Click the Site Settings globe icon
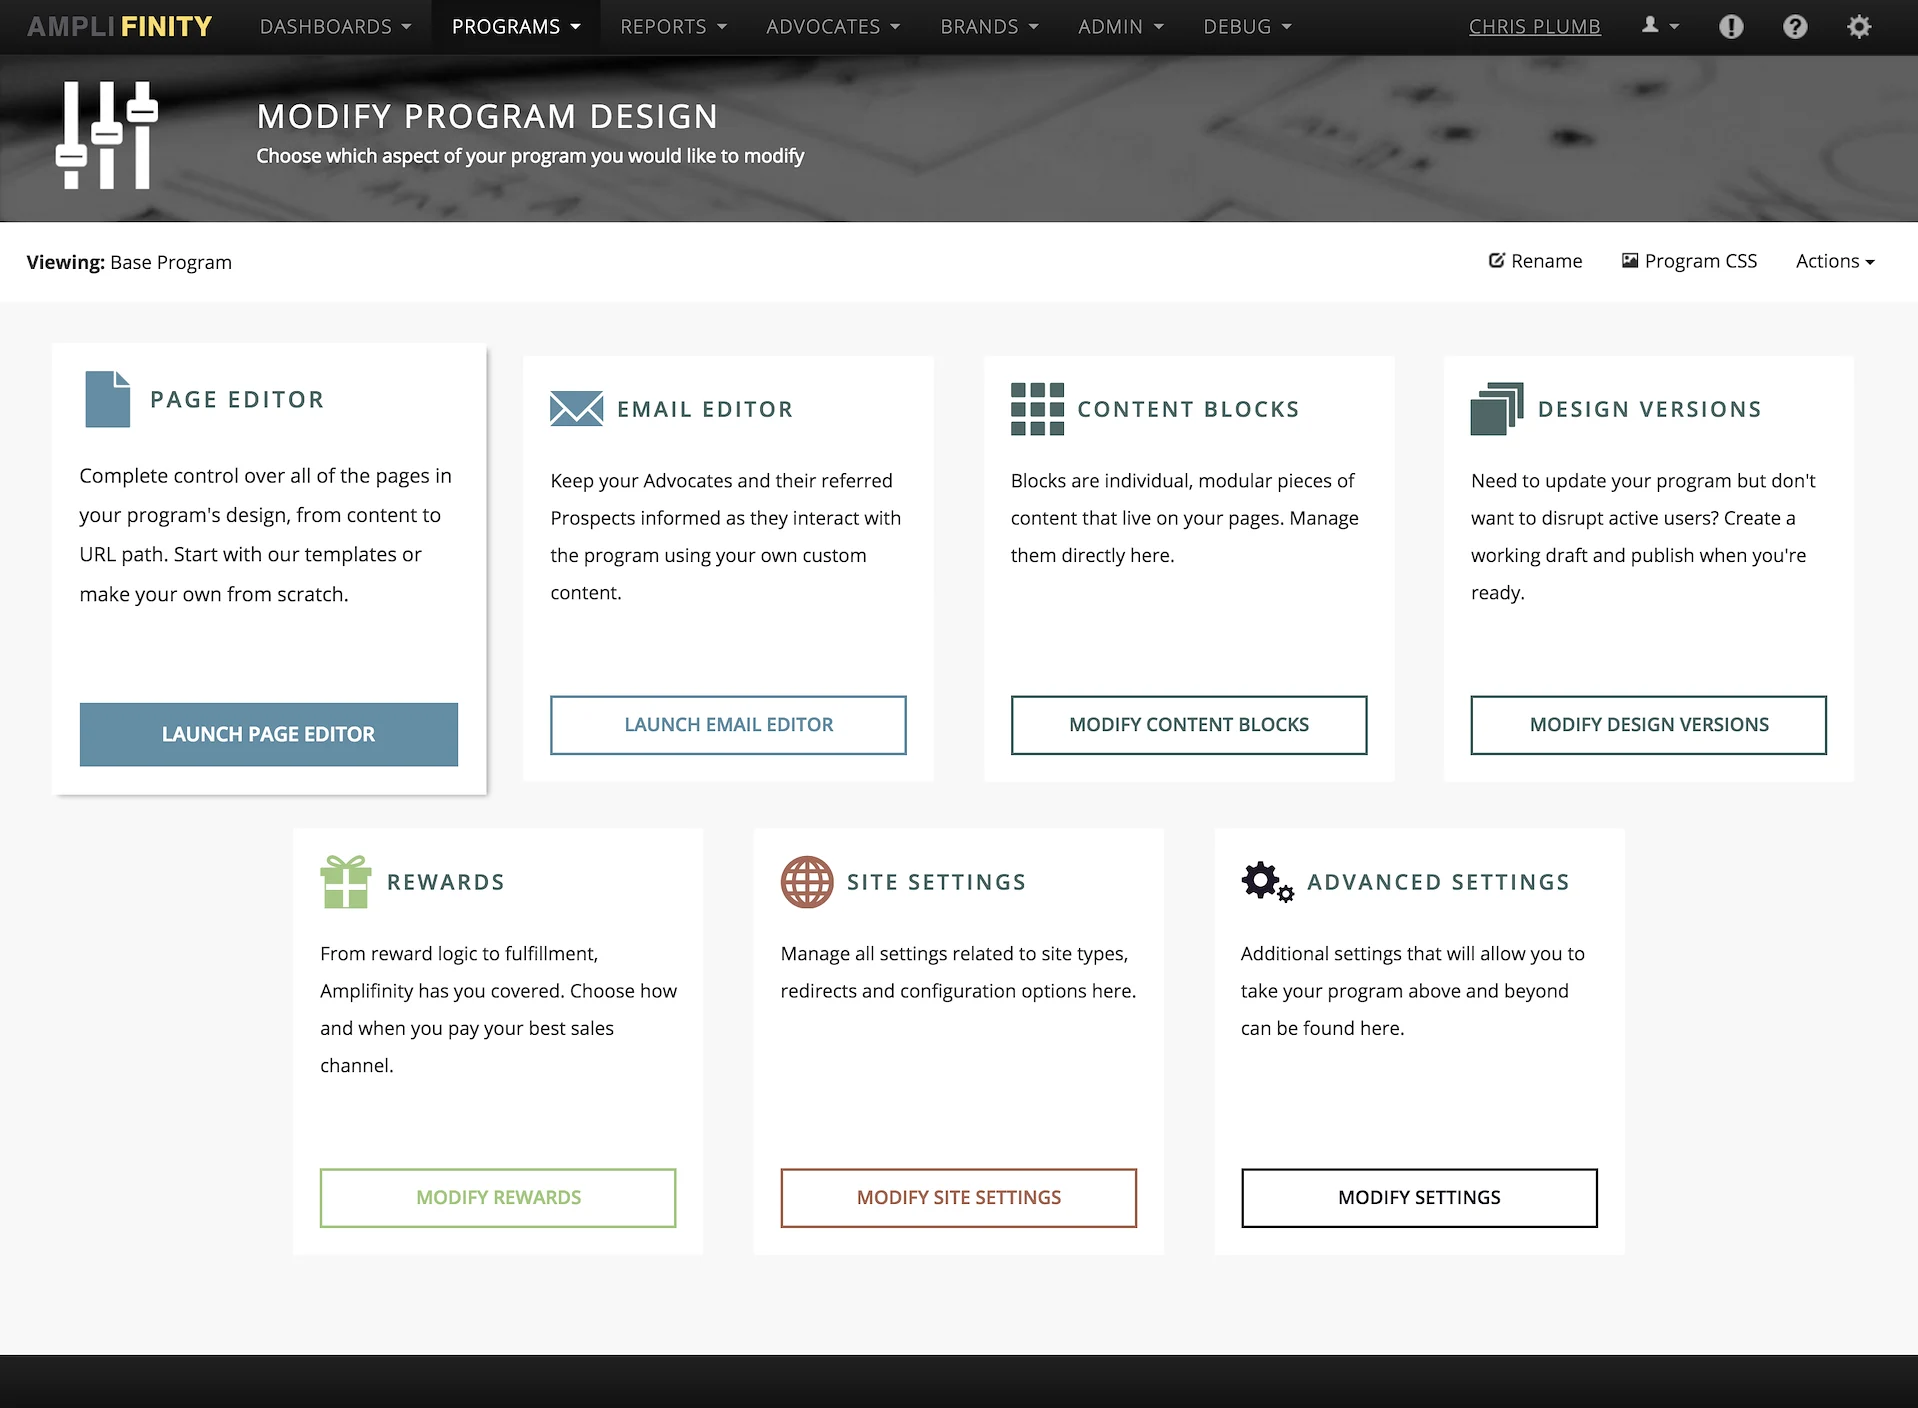The width and height of the screenshot is (1918, 1408). pyautogui.click(x=807, y=881)
